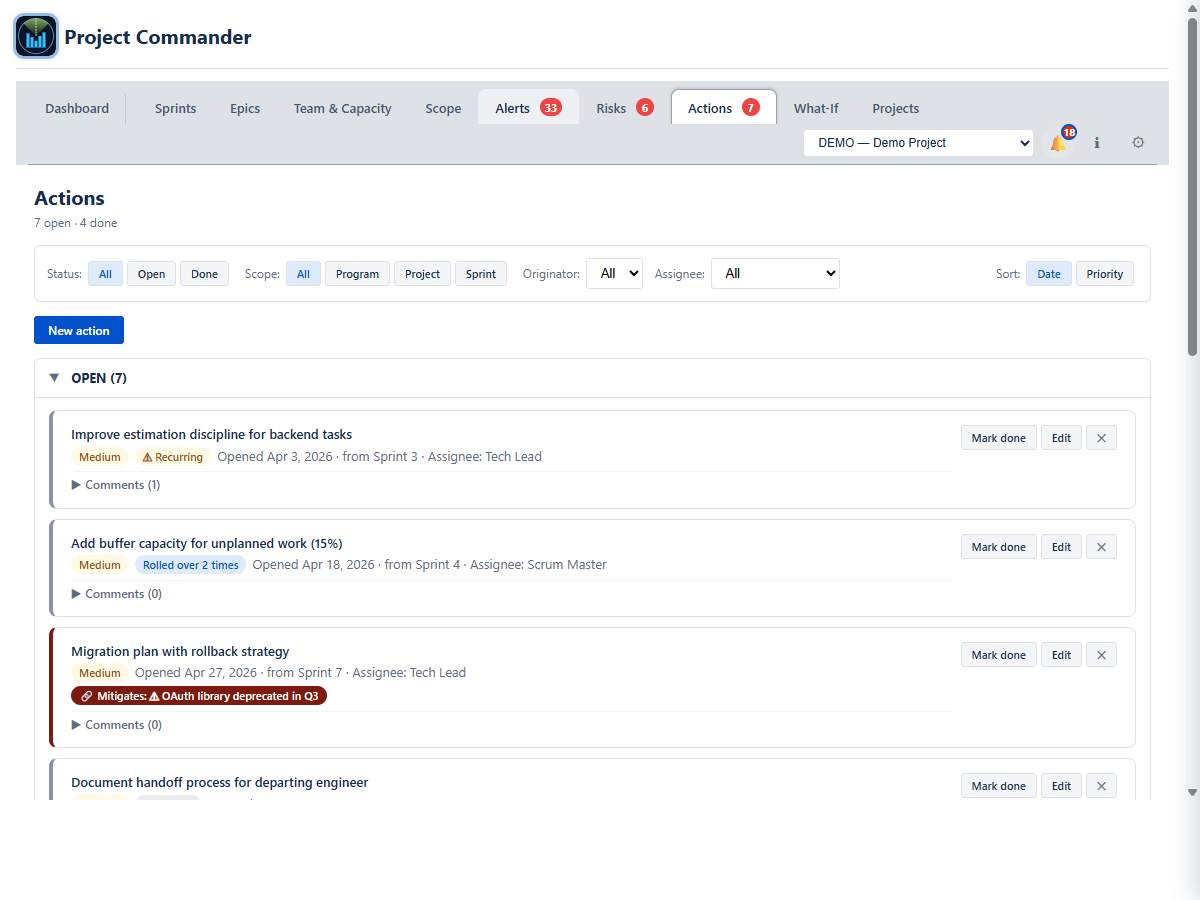Open the Team & Capacity tab

pos(343,108)
